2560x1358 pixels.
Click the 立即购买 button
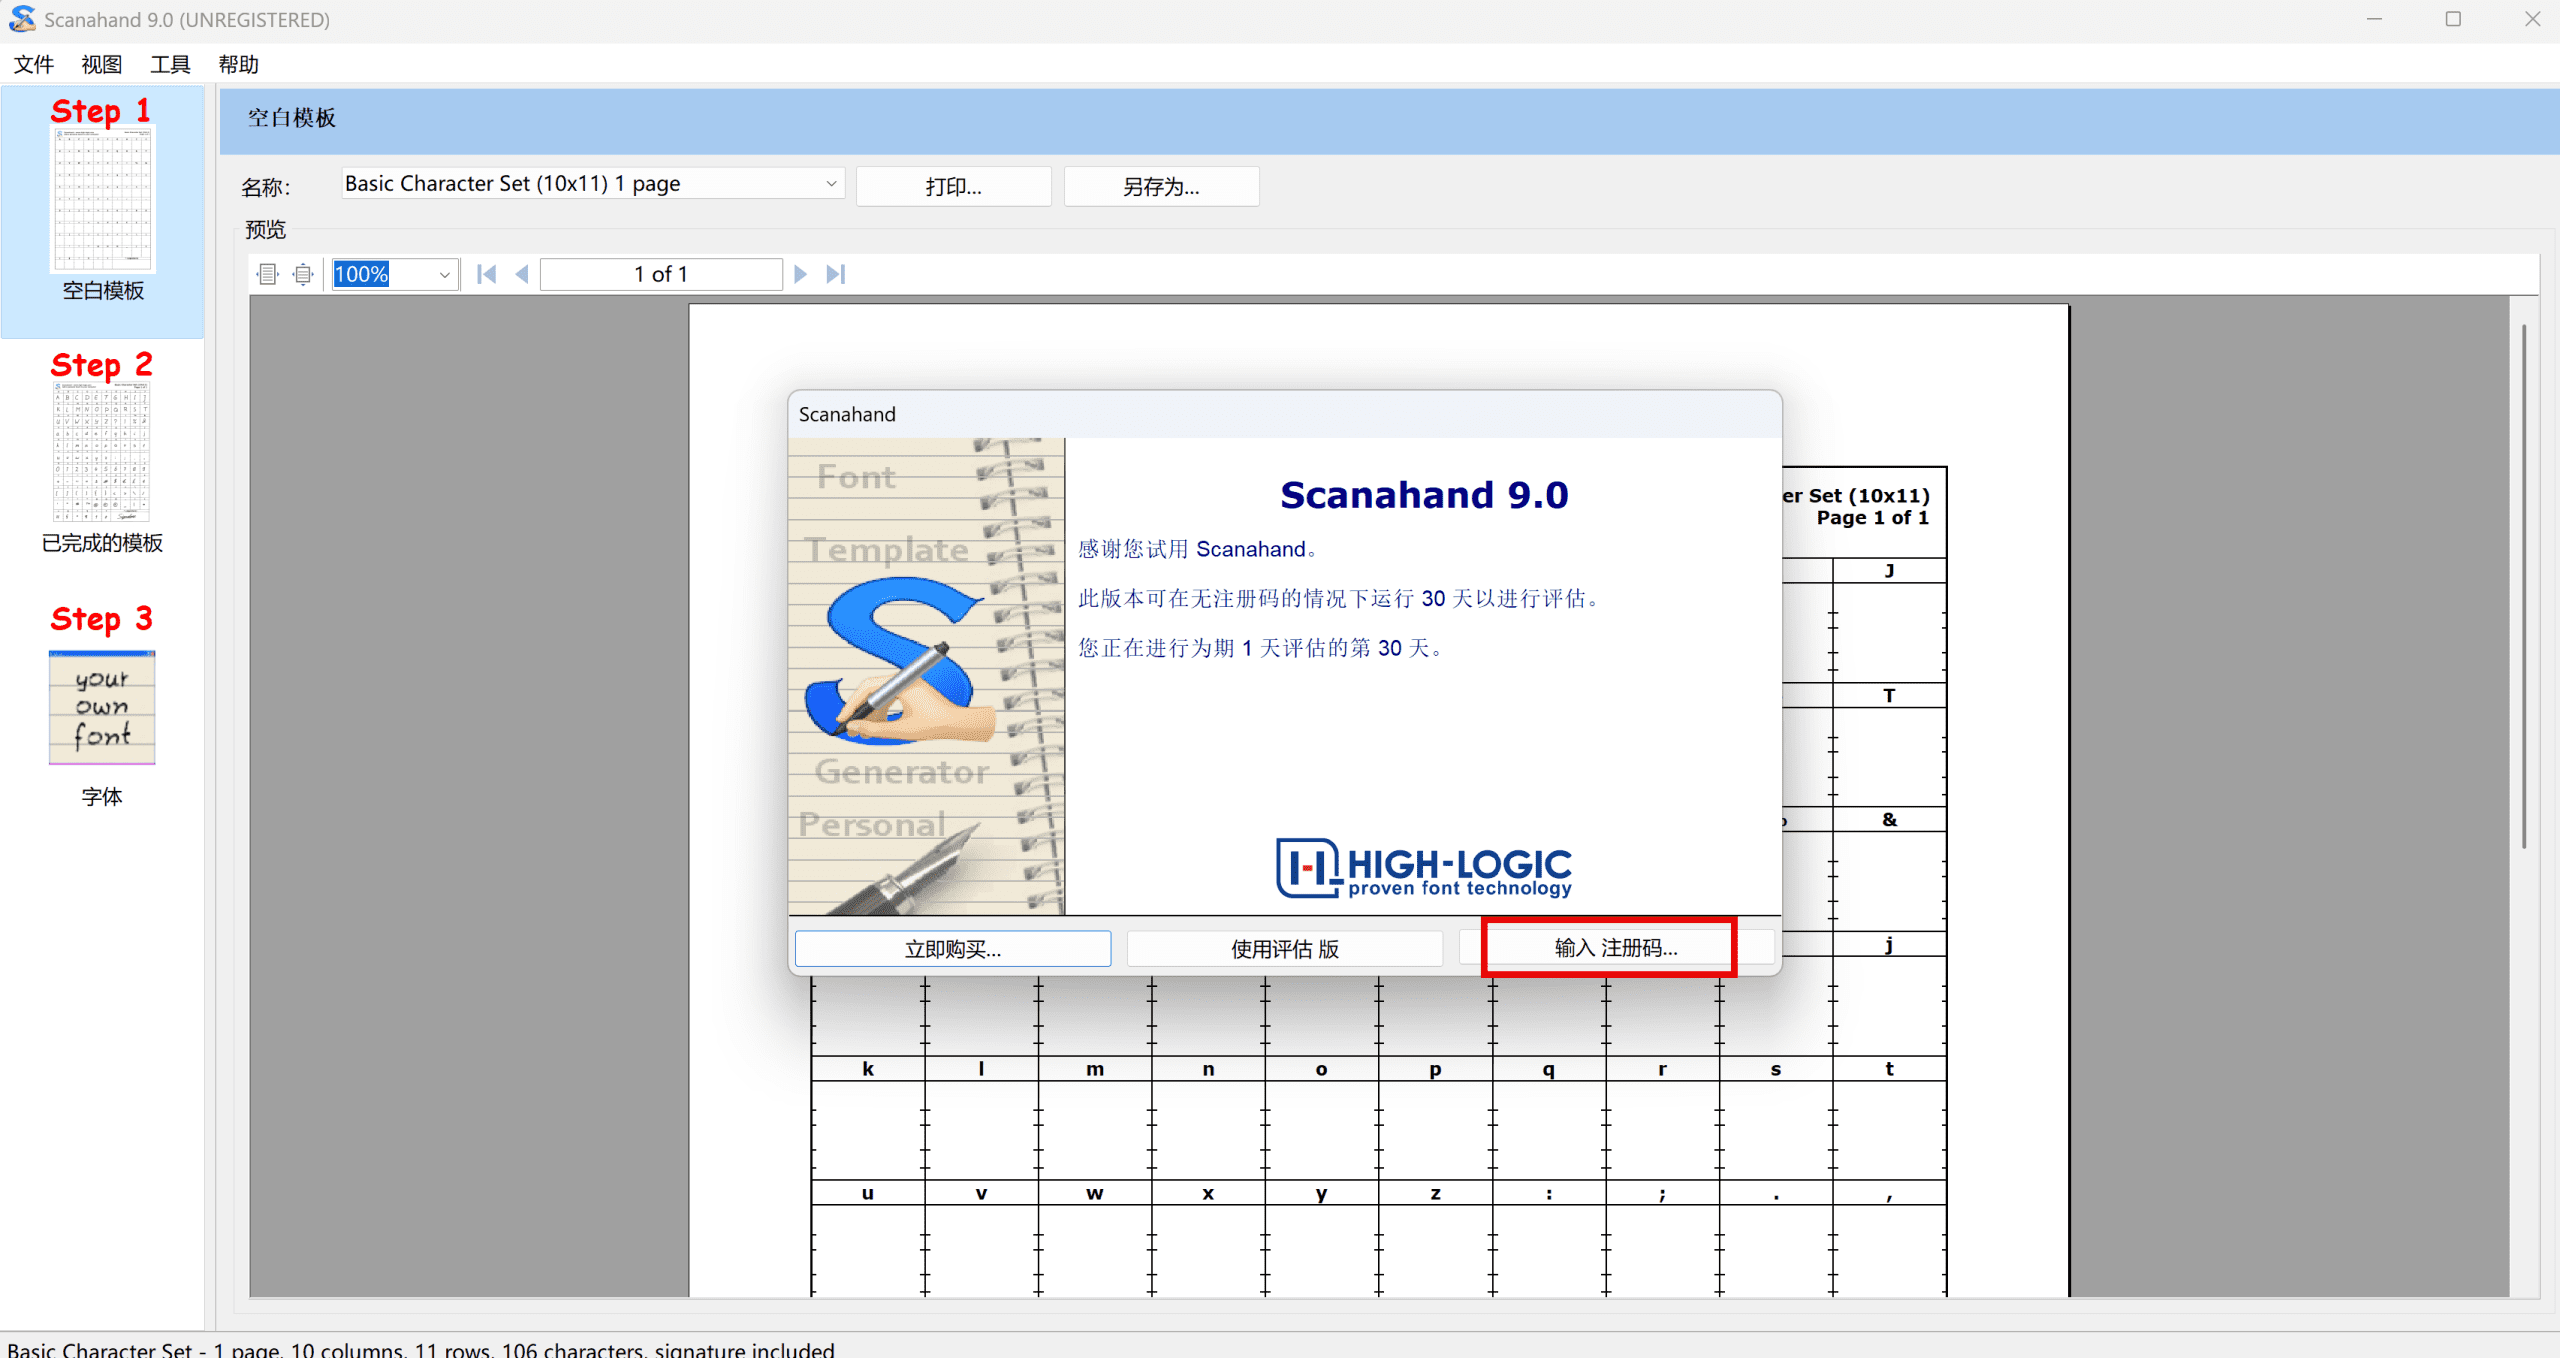click(x=952, y=949)
